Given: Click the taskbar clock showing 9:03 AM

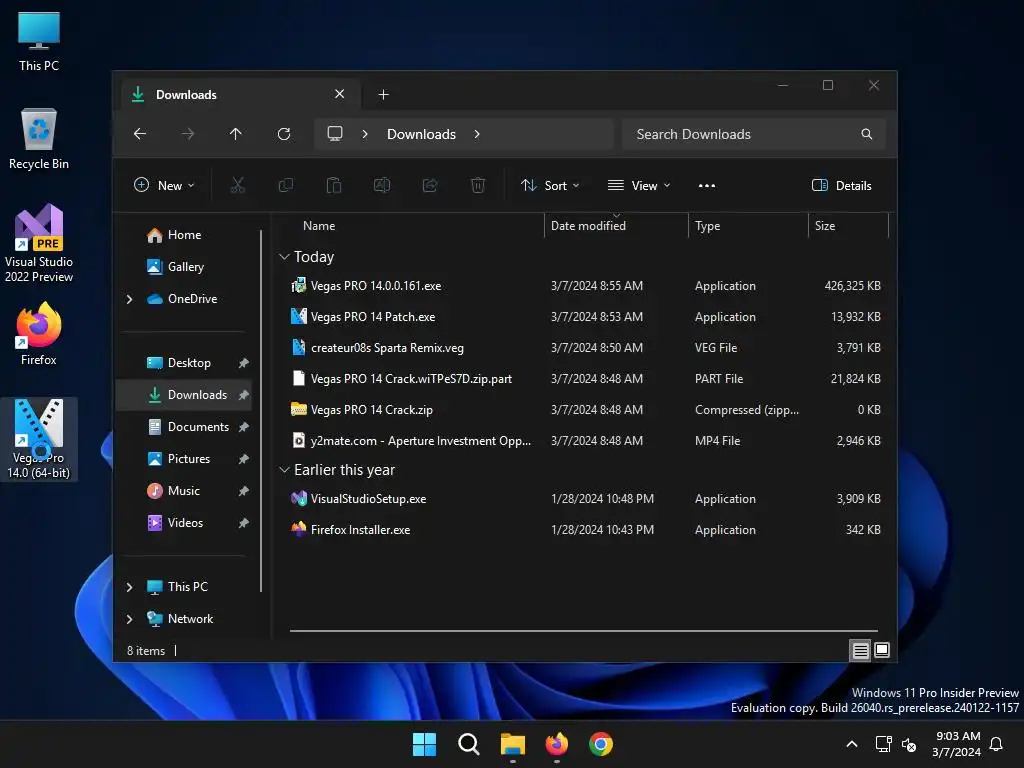Looking at the screenshot, I should [957, 744].
